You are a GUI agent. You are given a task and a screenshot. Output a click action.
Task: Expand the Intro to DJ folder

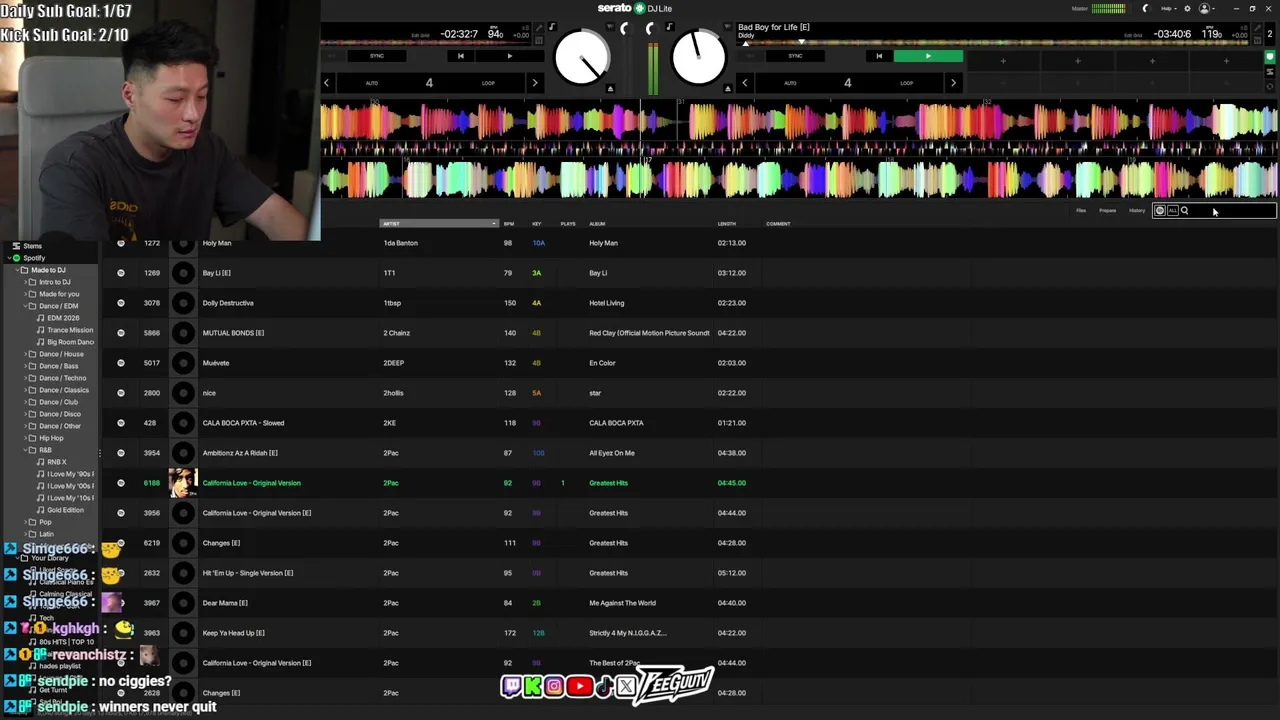point(26,282)
